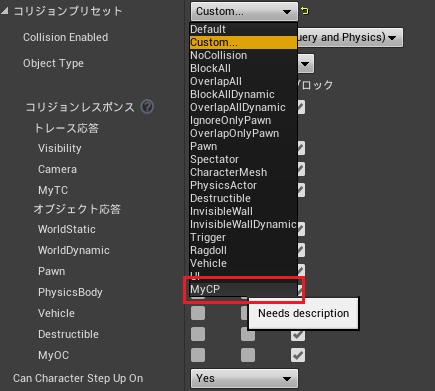Open the Custom... collision preset combo box
The image size is (435, 391).
244,11
